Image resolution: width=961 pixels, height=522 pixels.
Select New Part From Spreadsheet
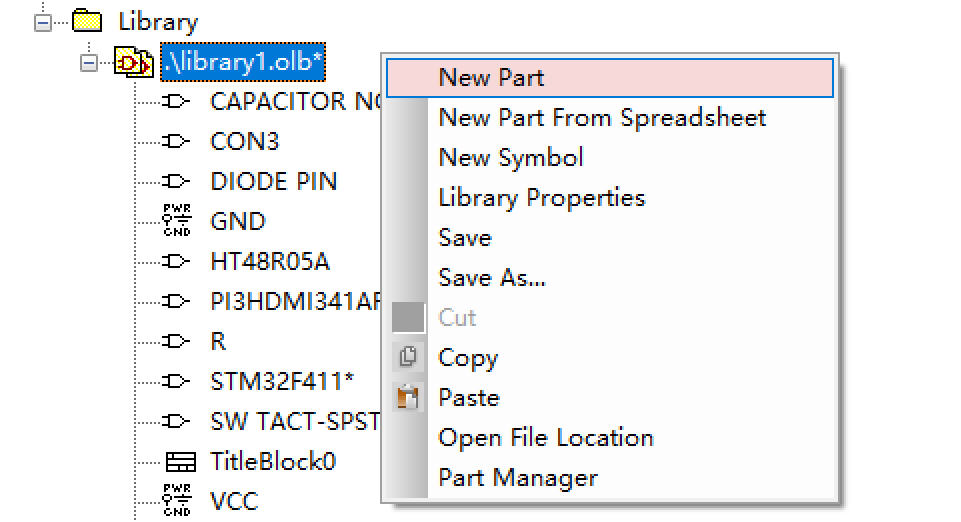[602, 118]
